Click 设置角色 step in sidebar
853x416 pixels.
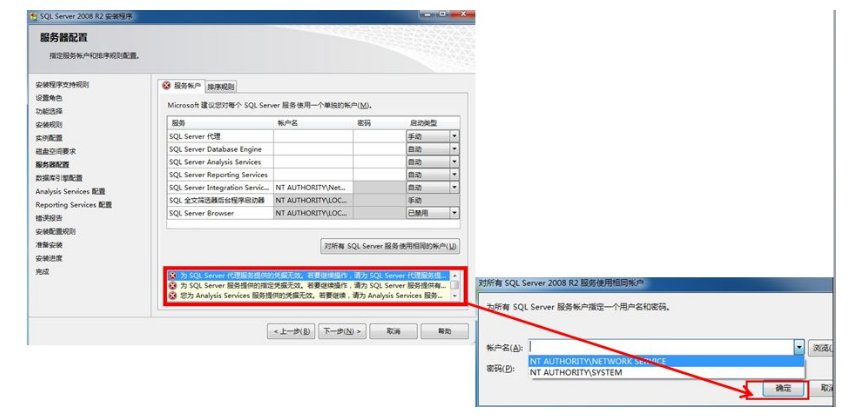pyautogui.click(x=49, y=98)
